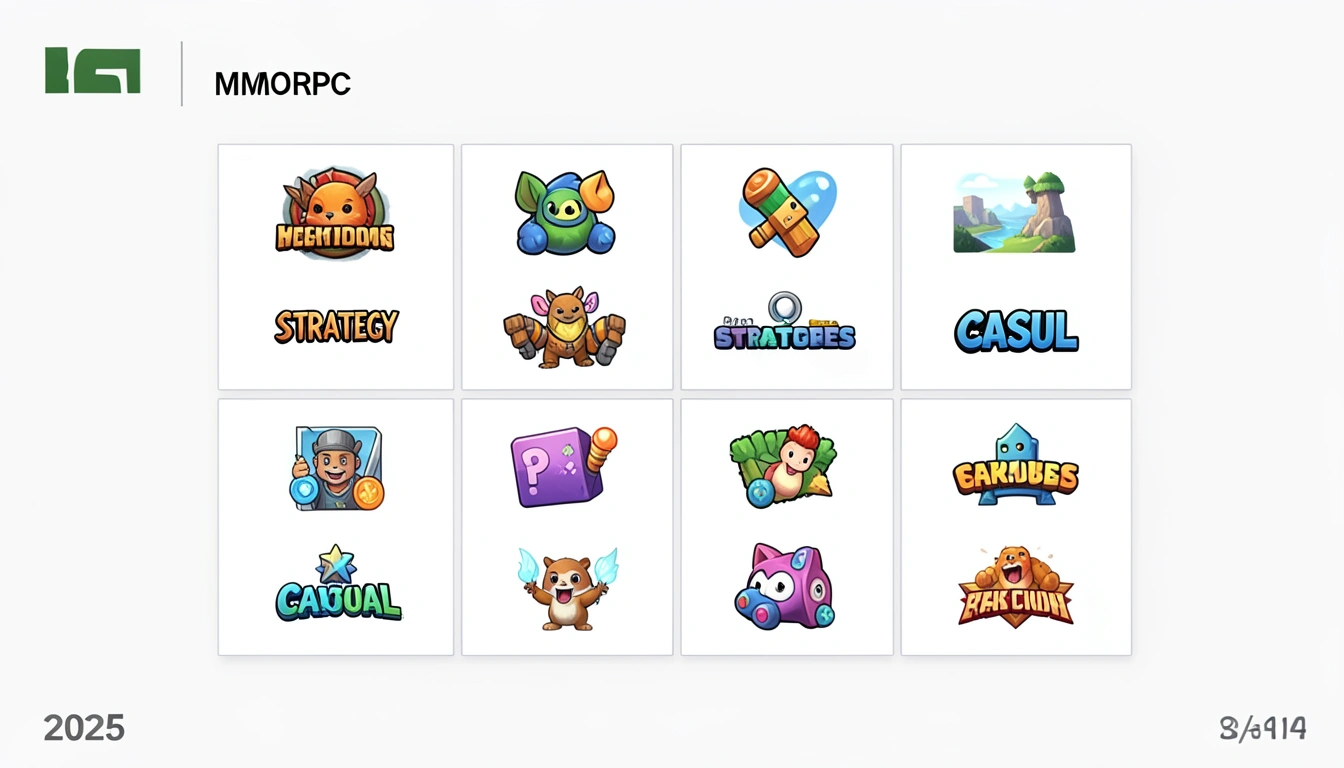
Task: Open the landscape cliff and river thumbnail
Action: [1014, 212]
